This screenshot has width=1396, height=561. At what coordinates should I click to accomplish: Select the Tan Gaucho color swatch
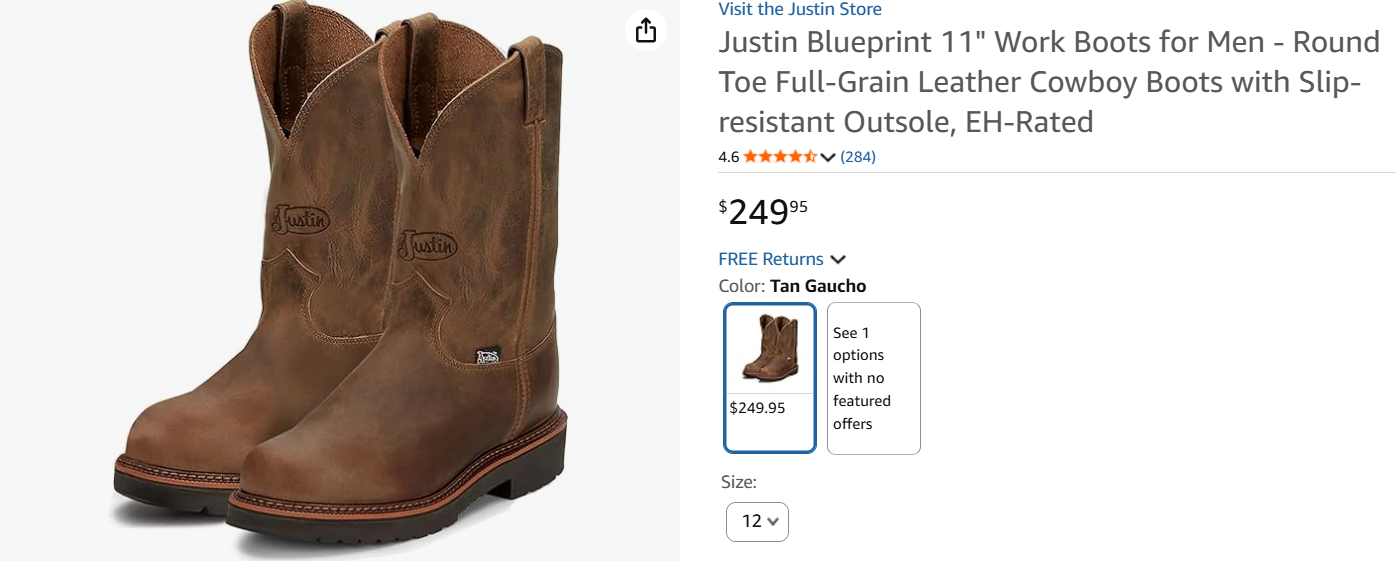[x=770, y=350]
